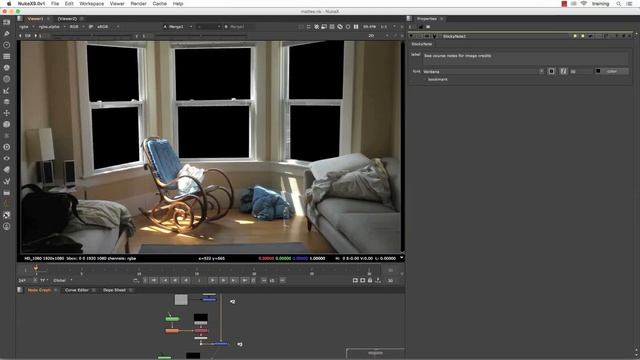Open the Time nodes toolbar menu

tap(7, 45)
